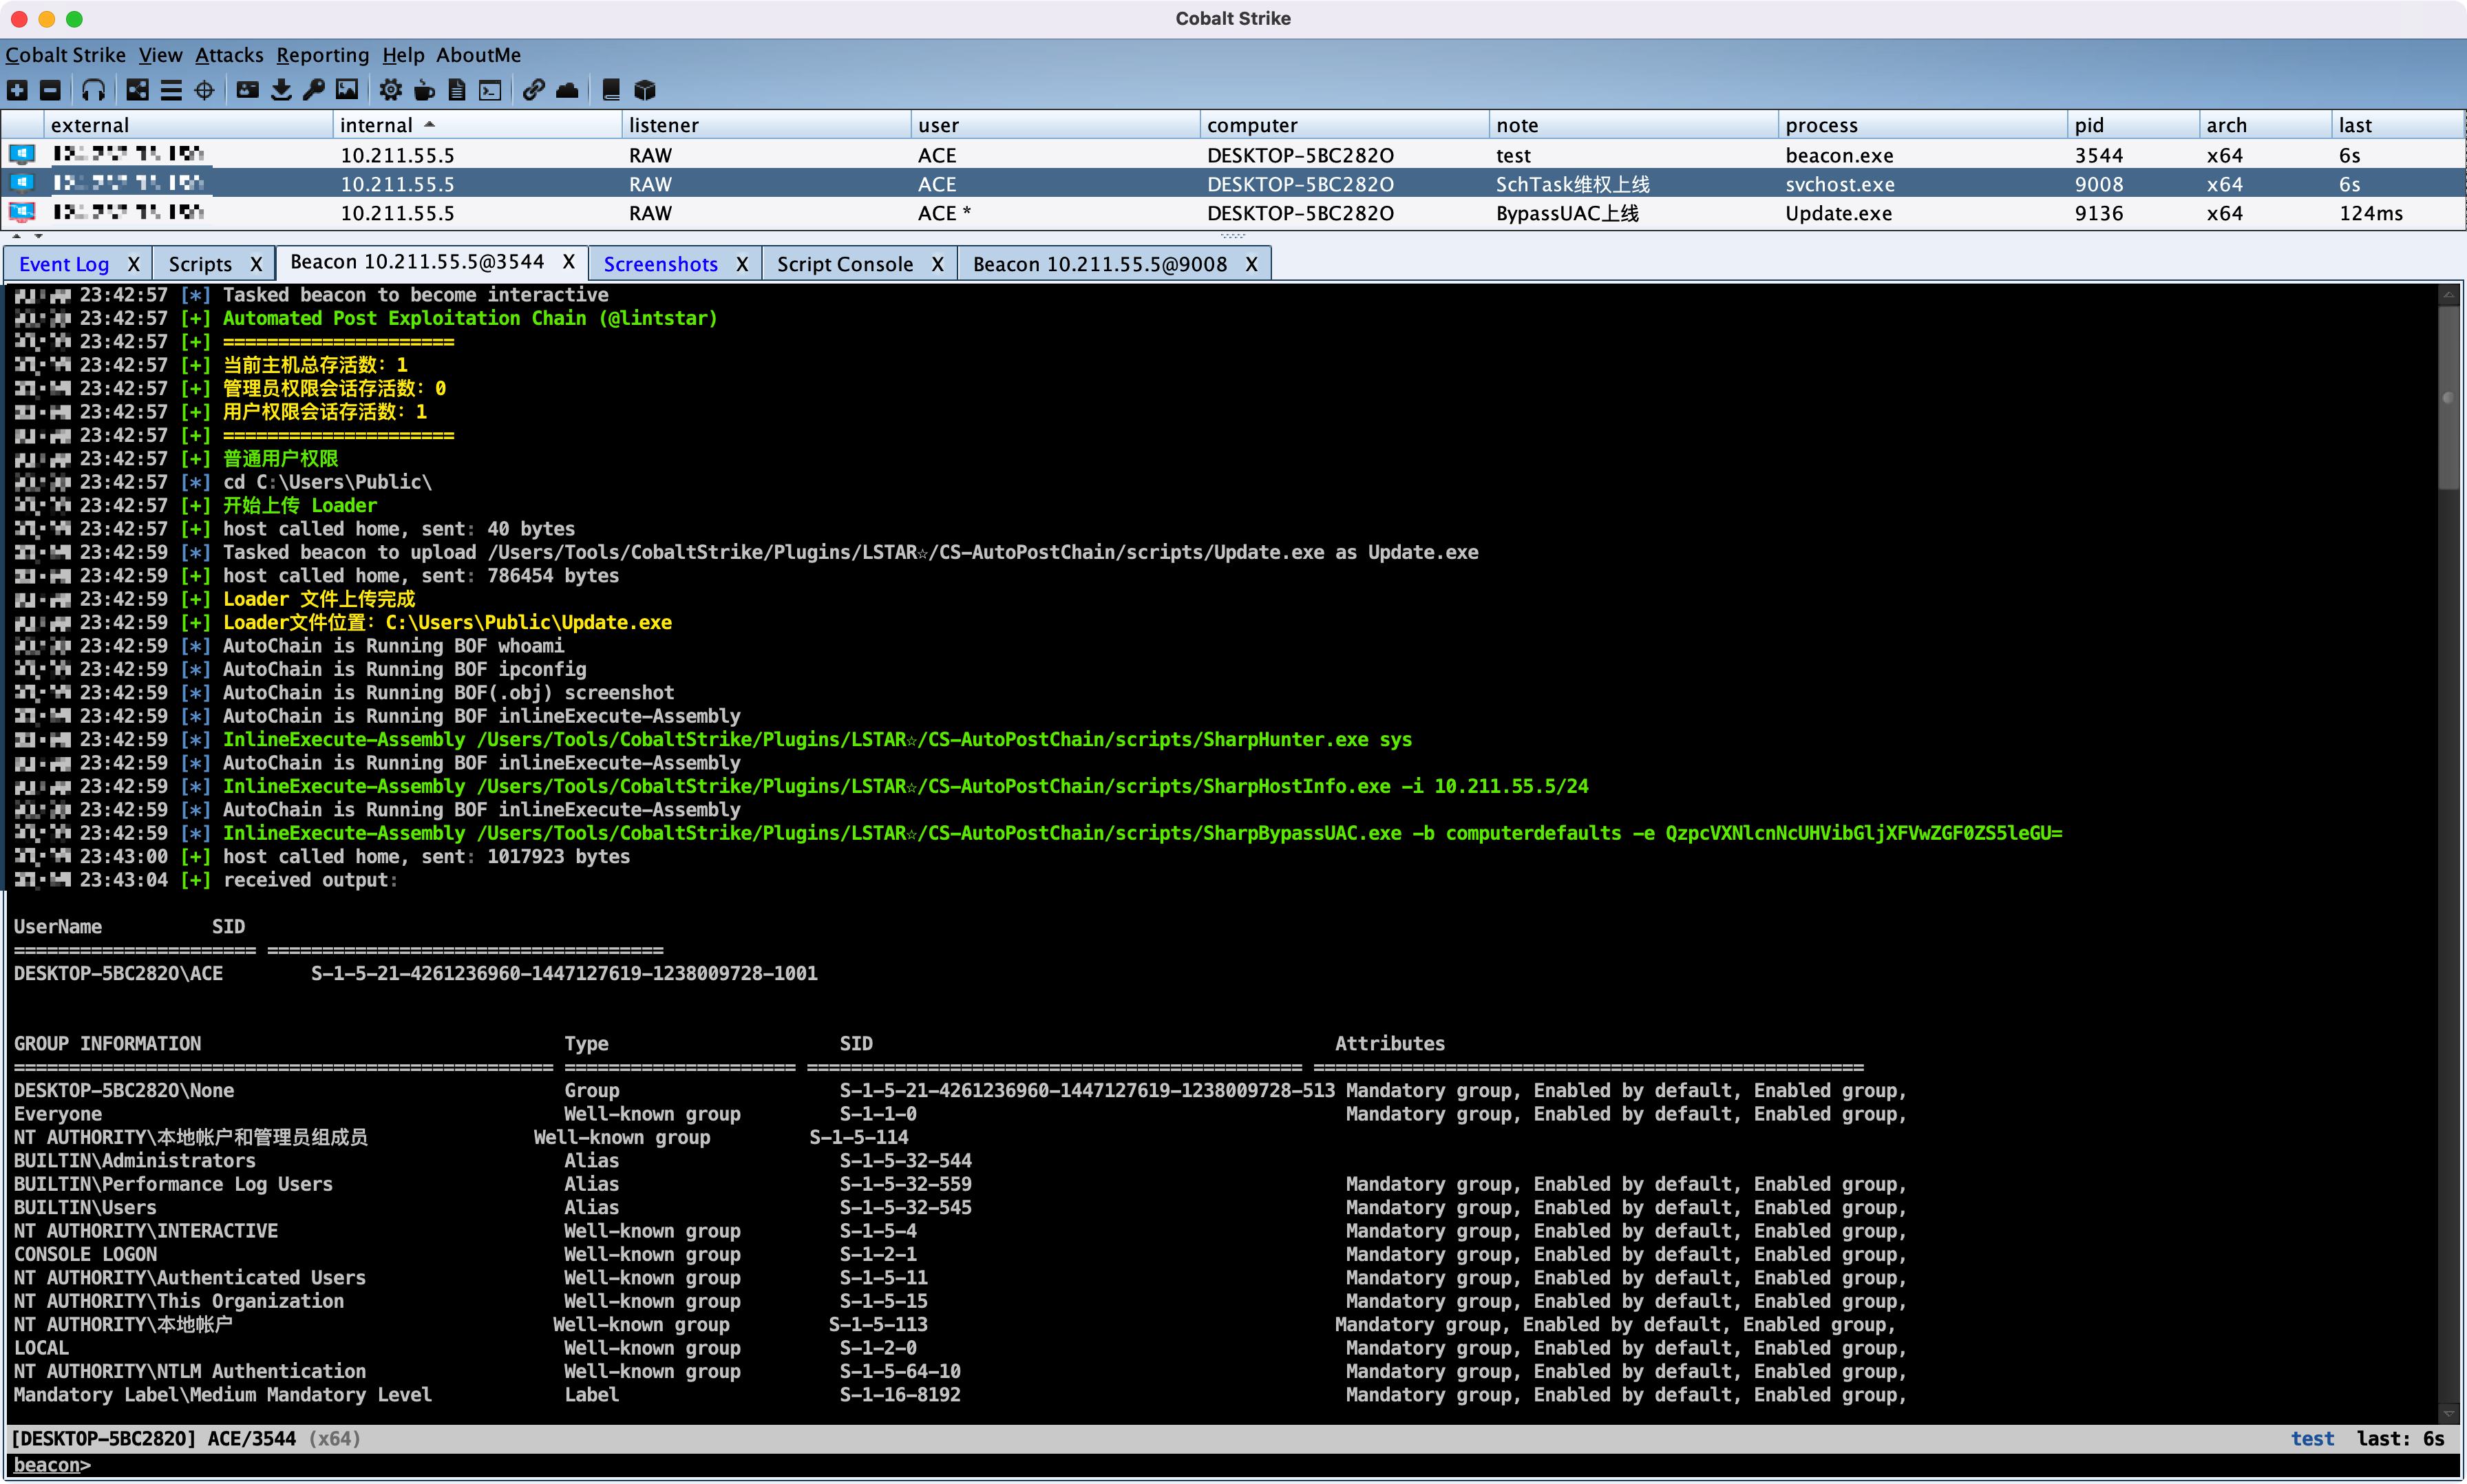Sort sessions by internal column header
The width and height of the screenshot is (2467, 1484).
click(x=376, y=125)
